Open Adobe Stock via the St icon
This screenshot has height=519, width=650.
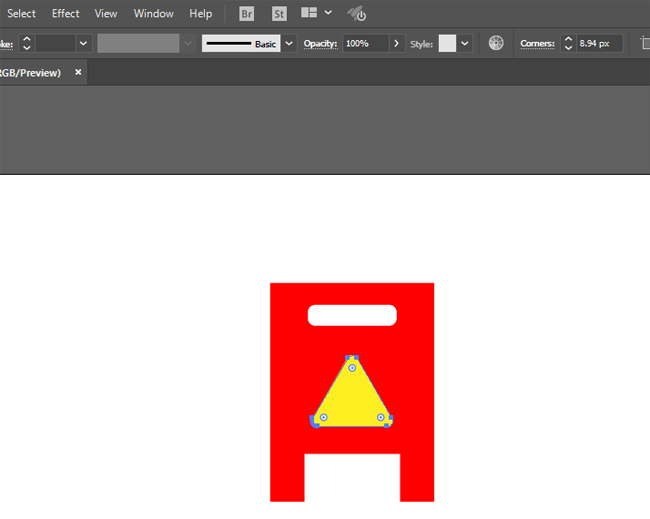279,14
